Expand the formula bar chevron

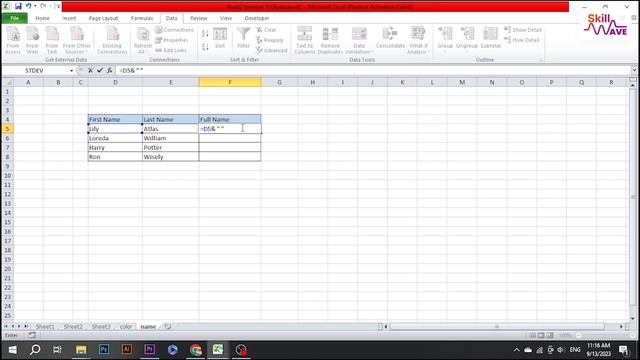pos(634,71)
